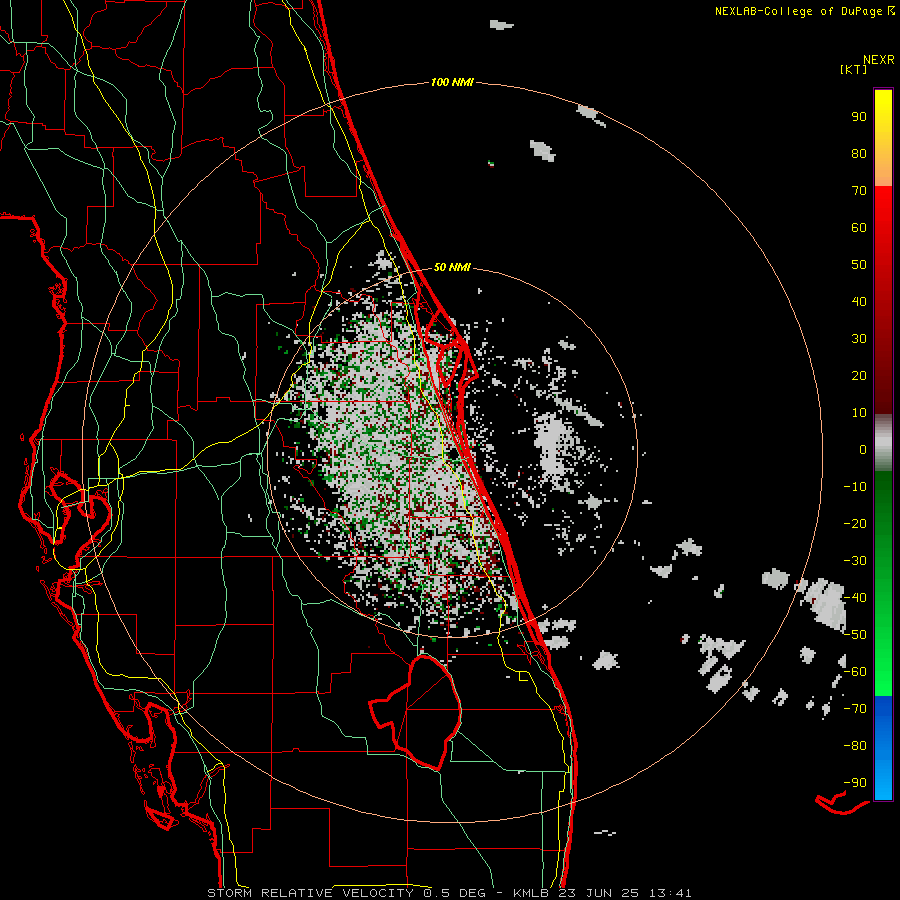Click the 80 value on the velocity scale
Screen dimensions: 900x900
point(859,154)
